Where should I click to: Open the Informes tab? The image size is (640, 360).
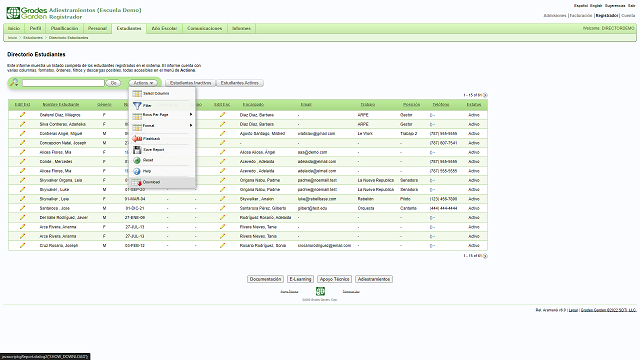pyautogui.click(x=241, y=28)
